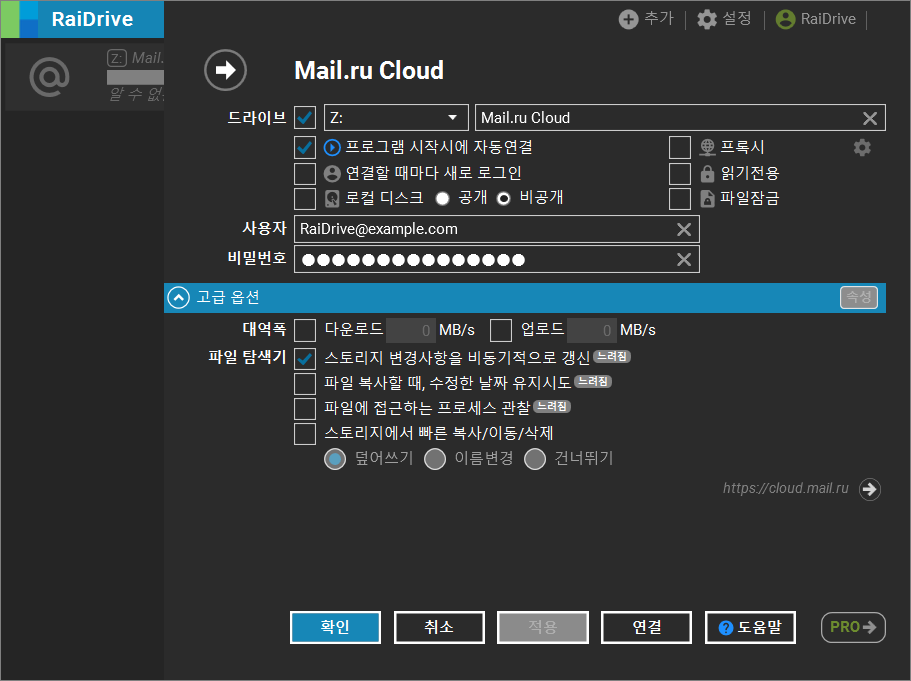Click the Mail.ru @ icon in drive list
911x681 pixels.
(49, 77)
